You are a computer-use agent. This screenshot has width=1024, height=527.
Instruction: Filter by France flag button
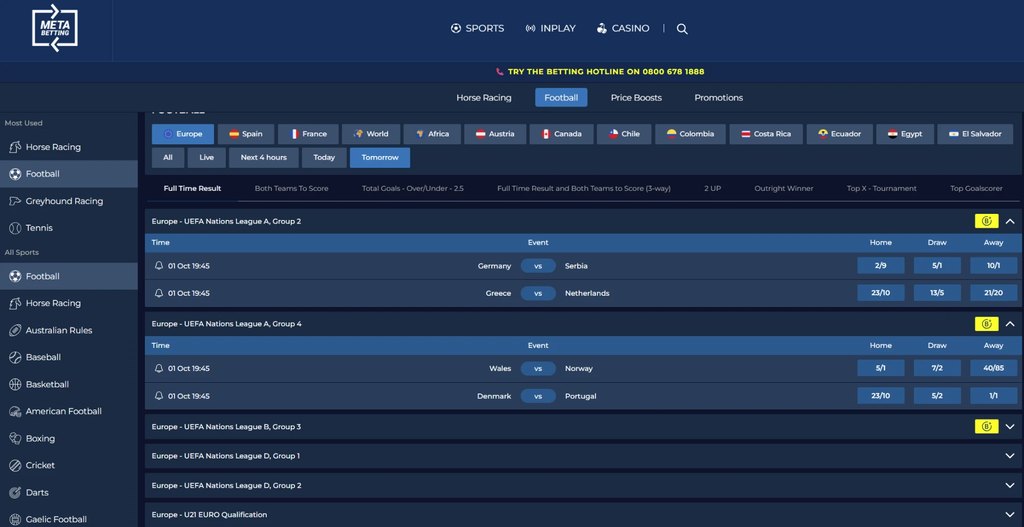pyautogui.click(x=308, y=134)
